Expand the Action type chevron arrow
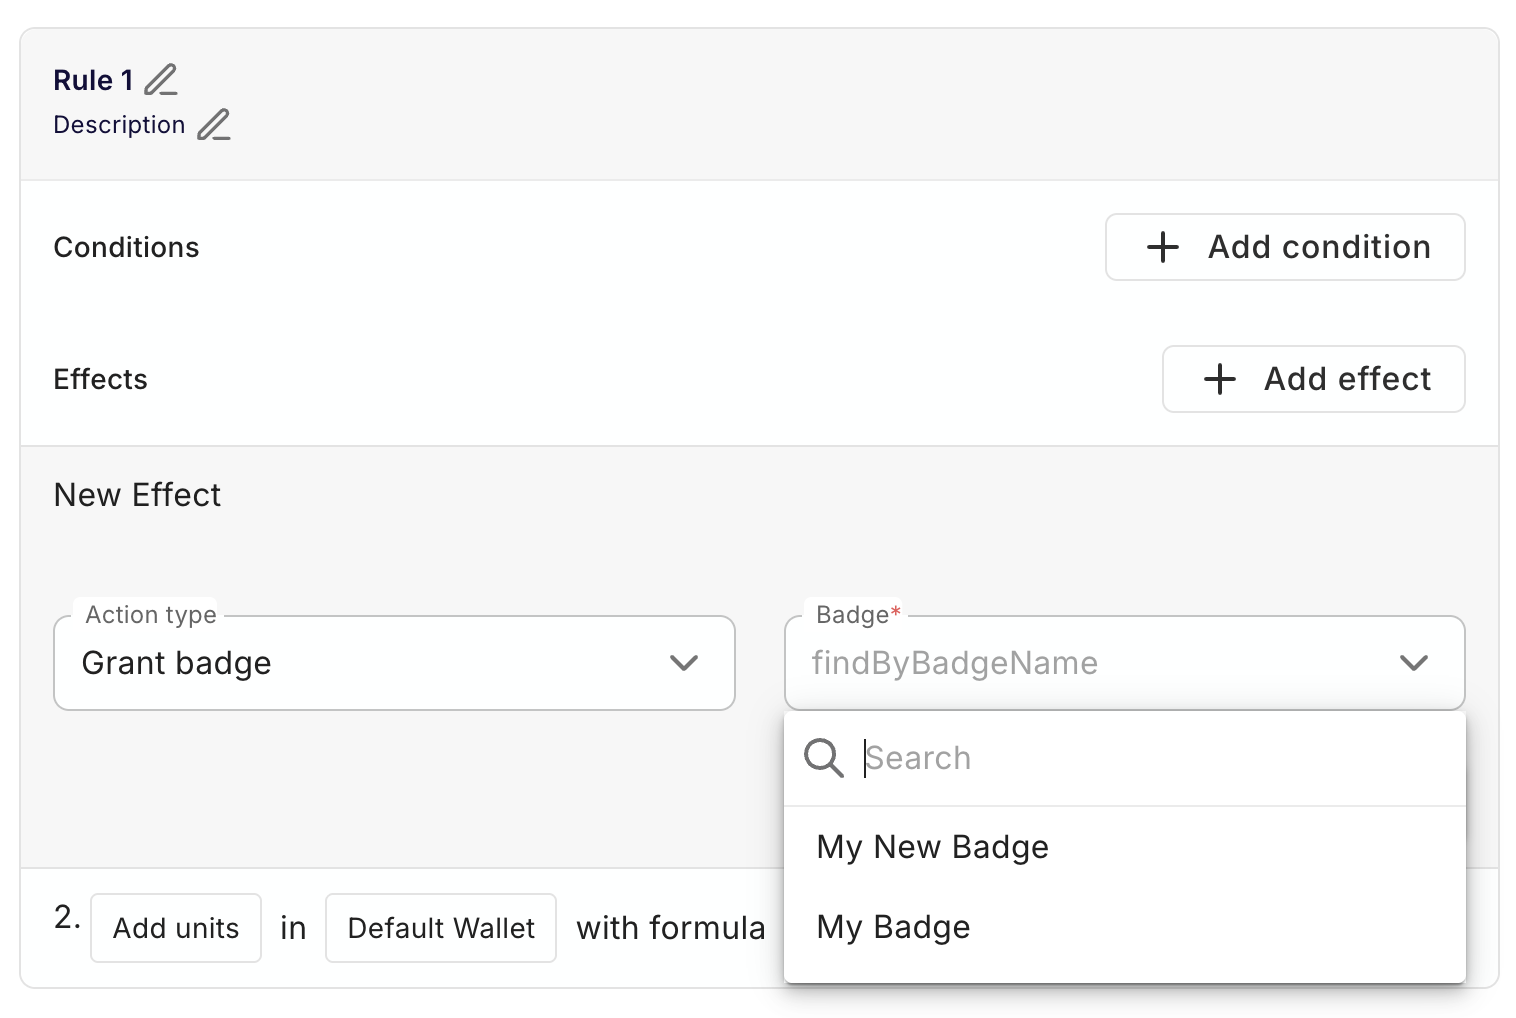The width and height of the screenshot is (1516, 1018). 684,663
